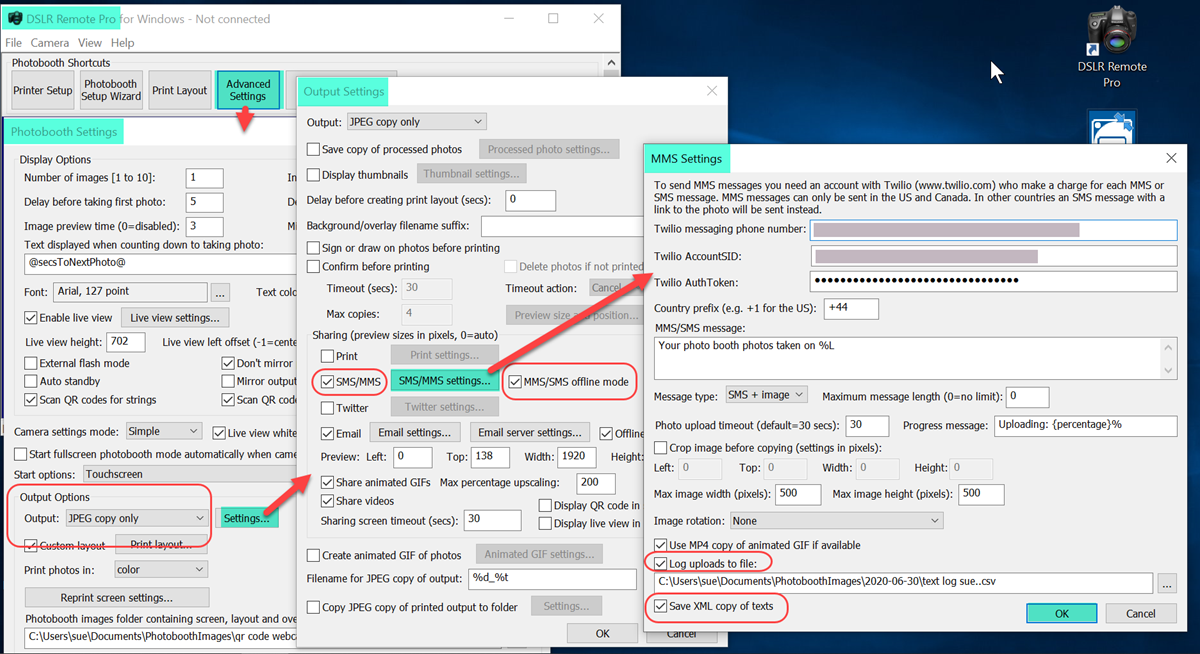Screen dimensions: 1200x654
Task: Toggle Share videos checkbox
Action: (x=328, y=501)
